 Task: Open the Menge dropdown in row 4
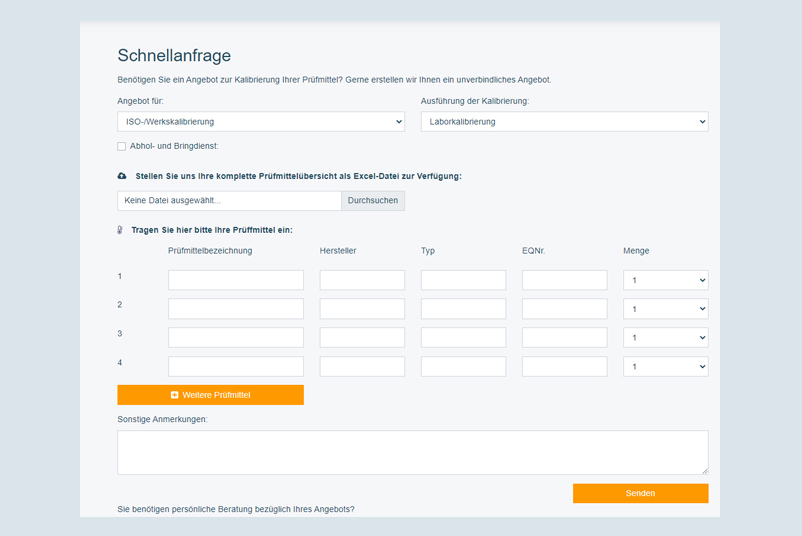665,367
